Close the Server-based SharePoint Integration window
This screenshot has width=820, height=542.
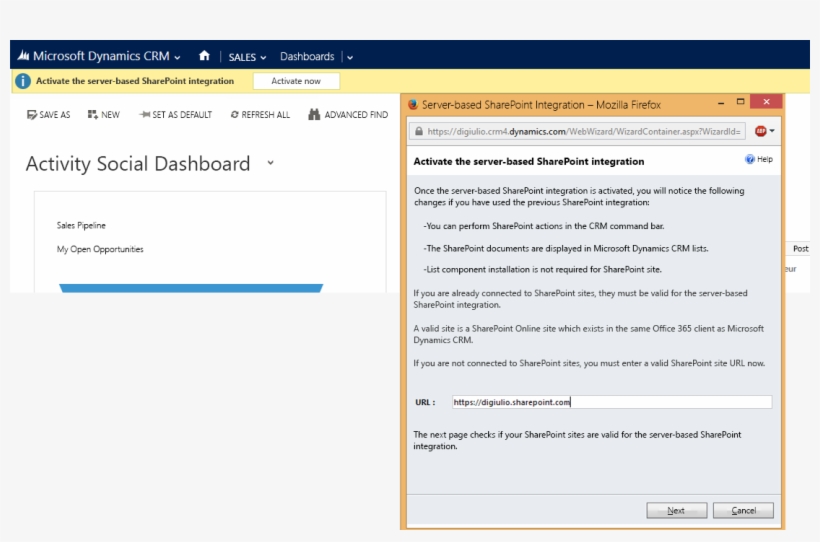(x=766, y=101)
